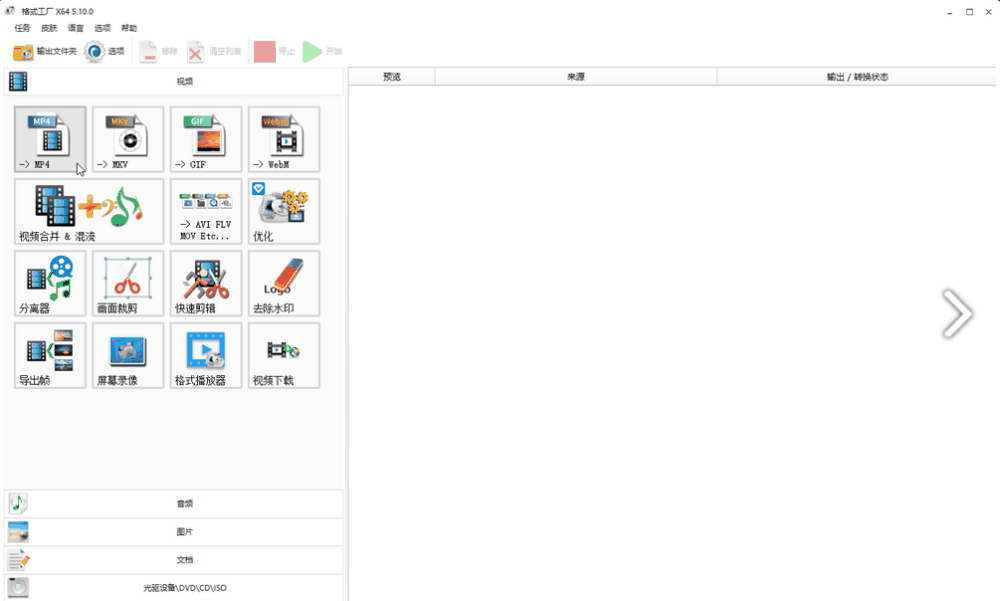Click the 输出文件夹 toolbar button
The width and height of the screenshot is (1000, 601).
coord(45,51)
